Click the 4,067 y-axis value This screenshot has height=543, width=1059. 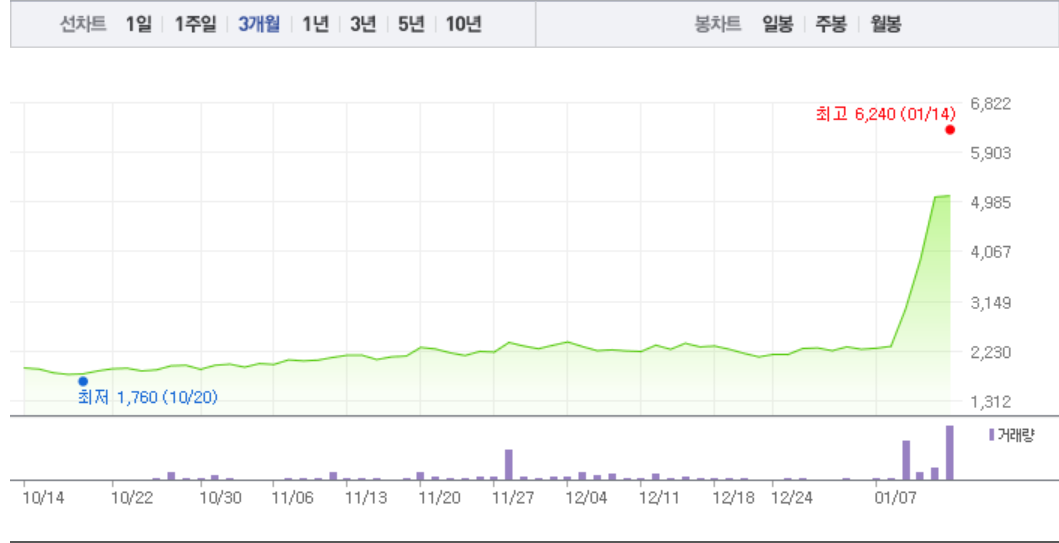click(x=990, y=252)
